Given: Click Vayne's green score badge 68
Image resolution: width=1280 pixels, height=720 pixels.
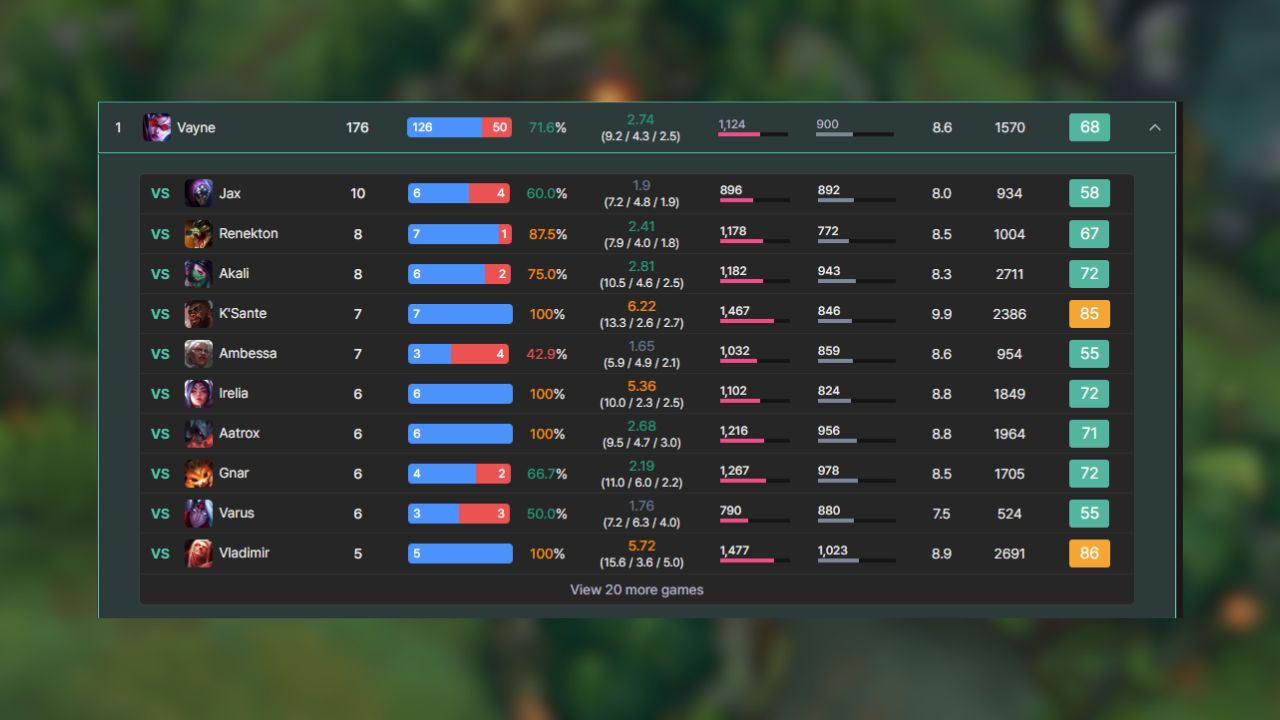Looking at the screenshot, I should 1089,127.
